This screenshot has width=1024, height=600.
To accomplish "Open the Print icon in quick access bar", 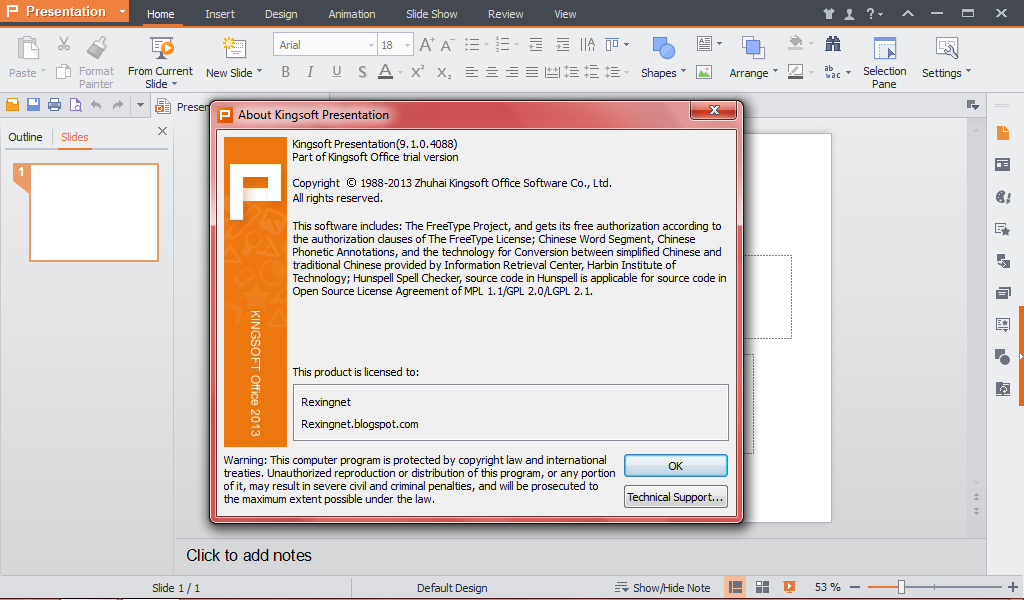I will pyautogui.click(x=53, y=104).
